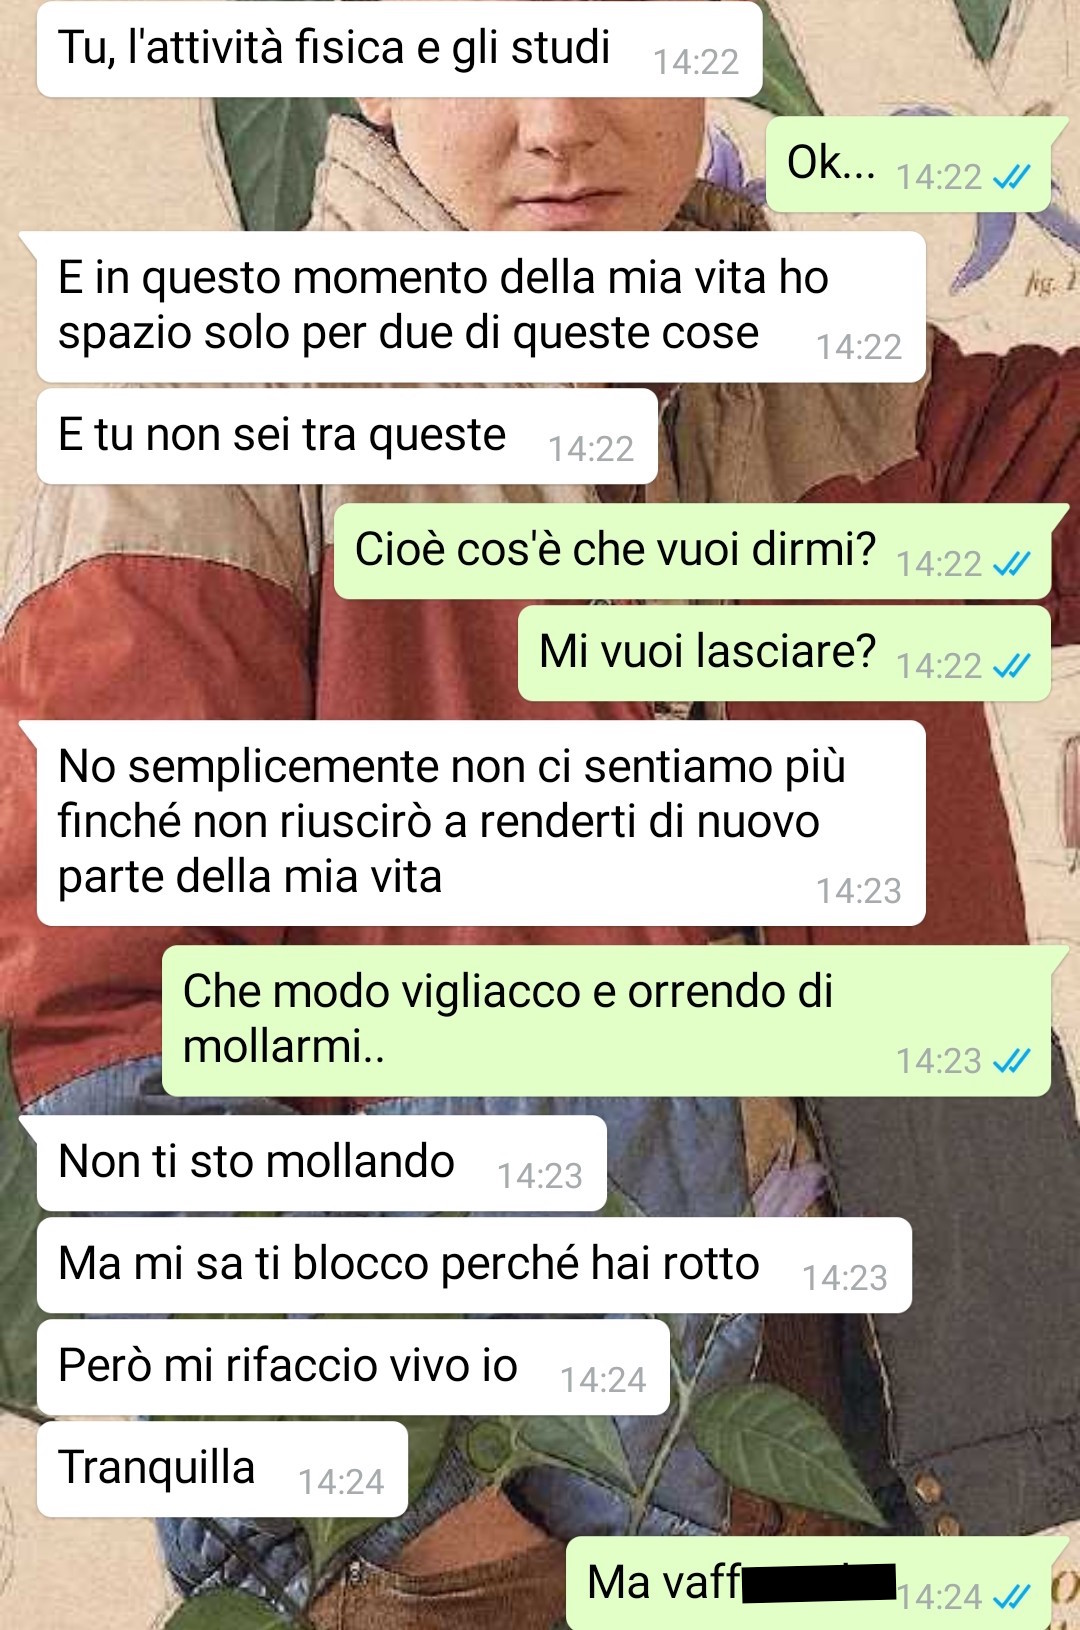The height and width of the screenshot is (1630, 1080).
Task: Tap the read-receipt checkmarks on 'Ok...' message
Action: (1011, 178)
